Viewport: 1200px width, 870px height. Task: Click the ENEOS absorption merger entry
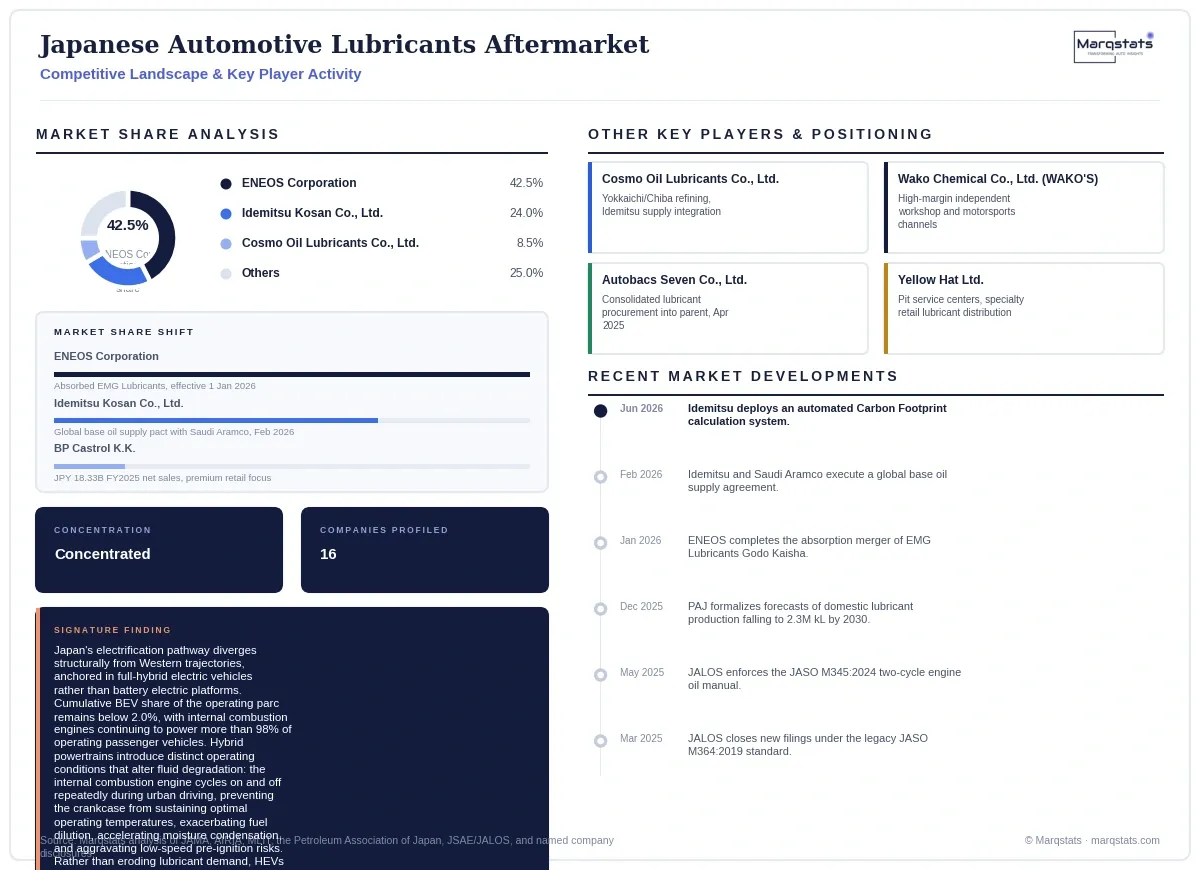pyautogui.click(x=809, y=547)
